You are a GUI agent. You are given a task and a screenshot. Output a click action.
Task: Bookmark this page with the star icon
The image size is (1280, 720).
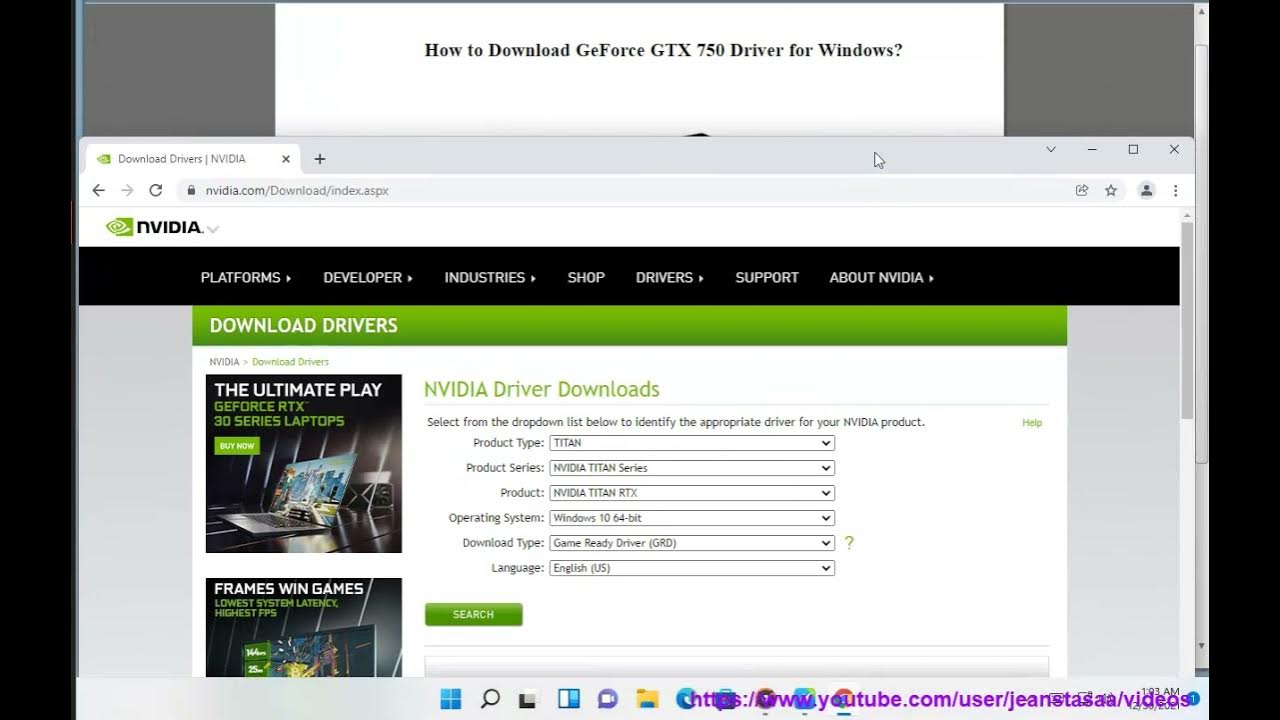pyautogui.click(x=1111, y=190)
